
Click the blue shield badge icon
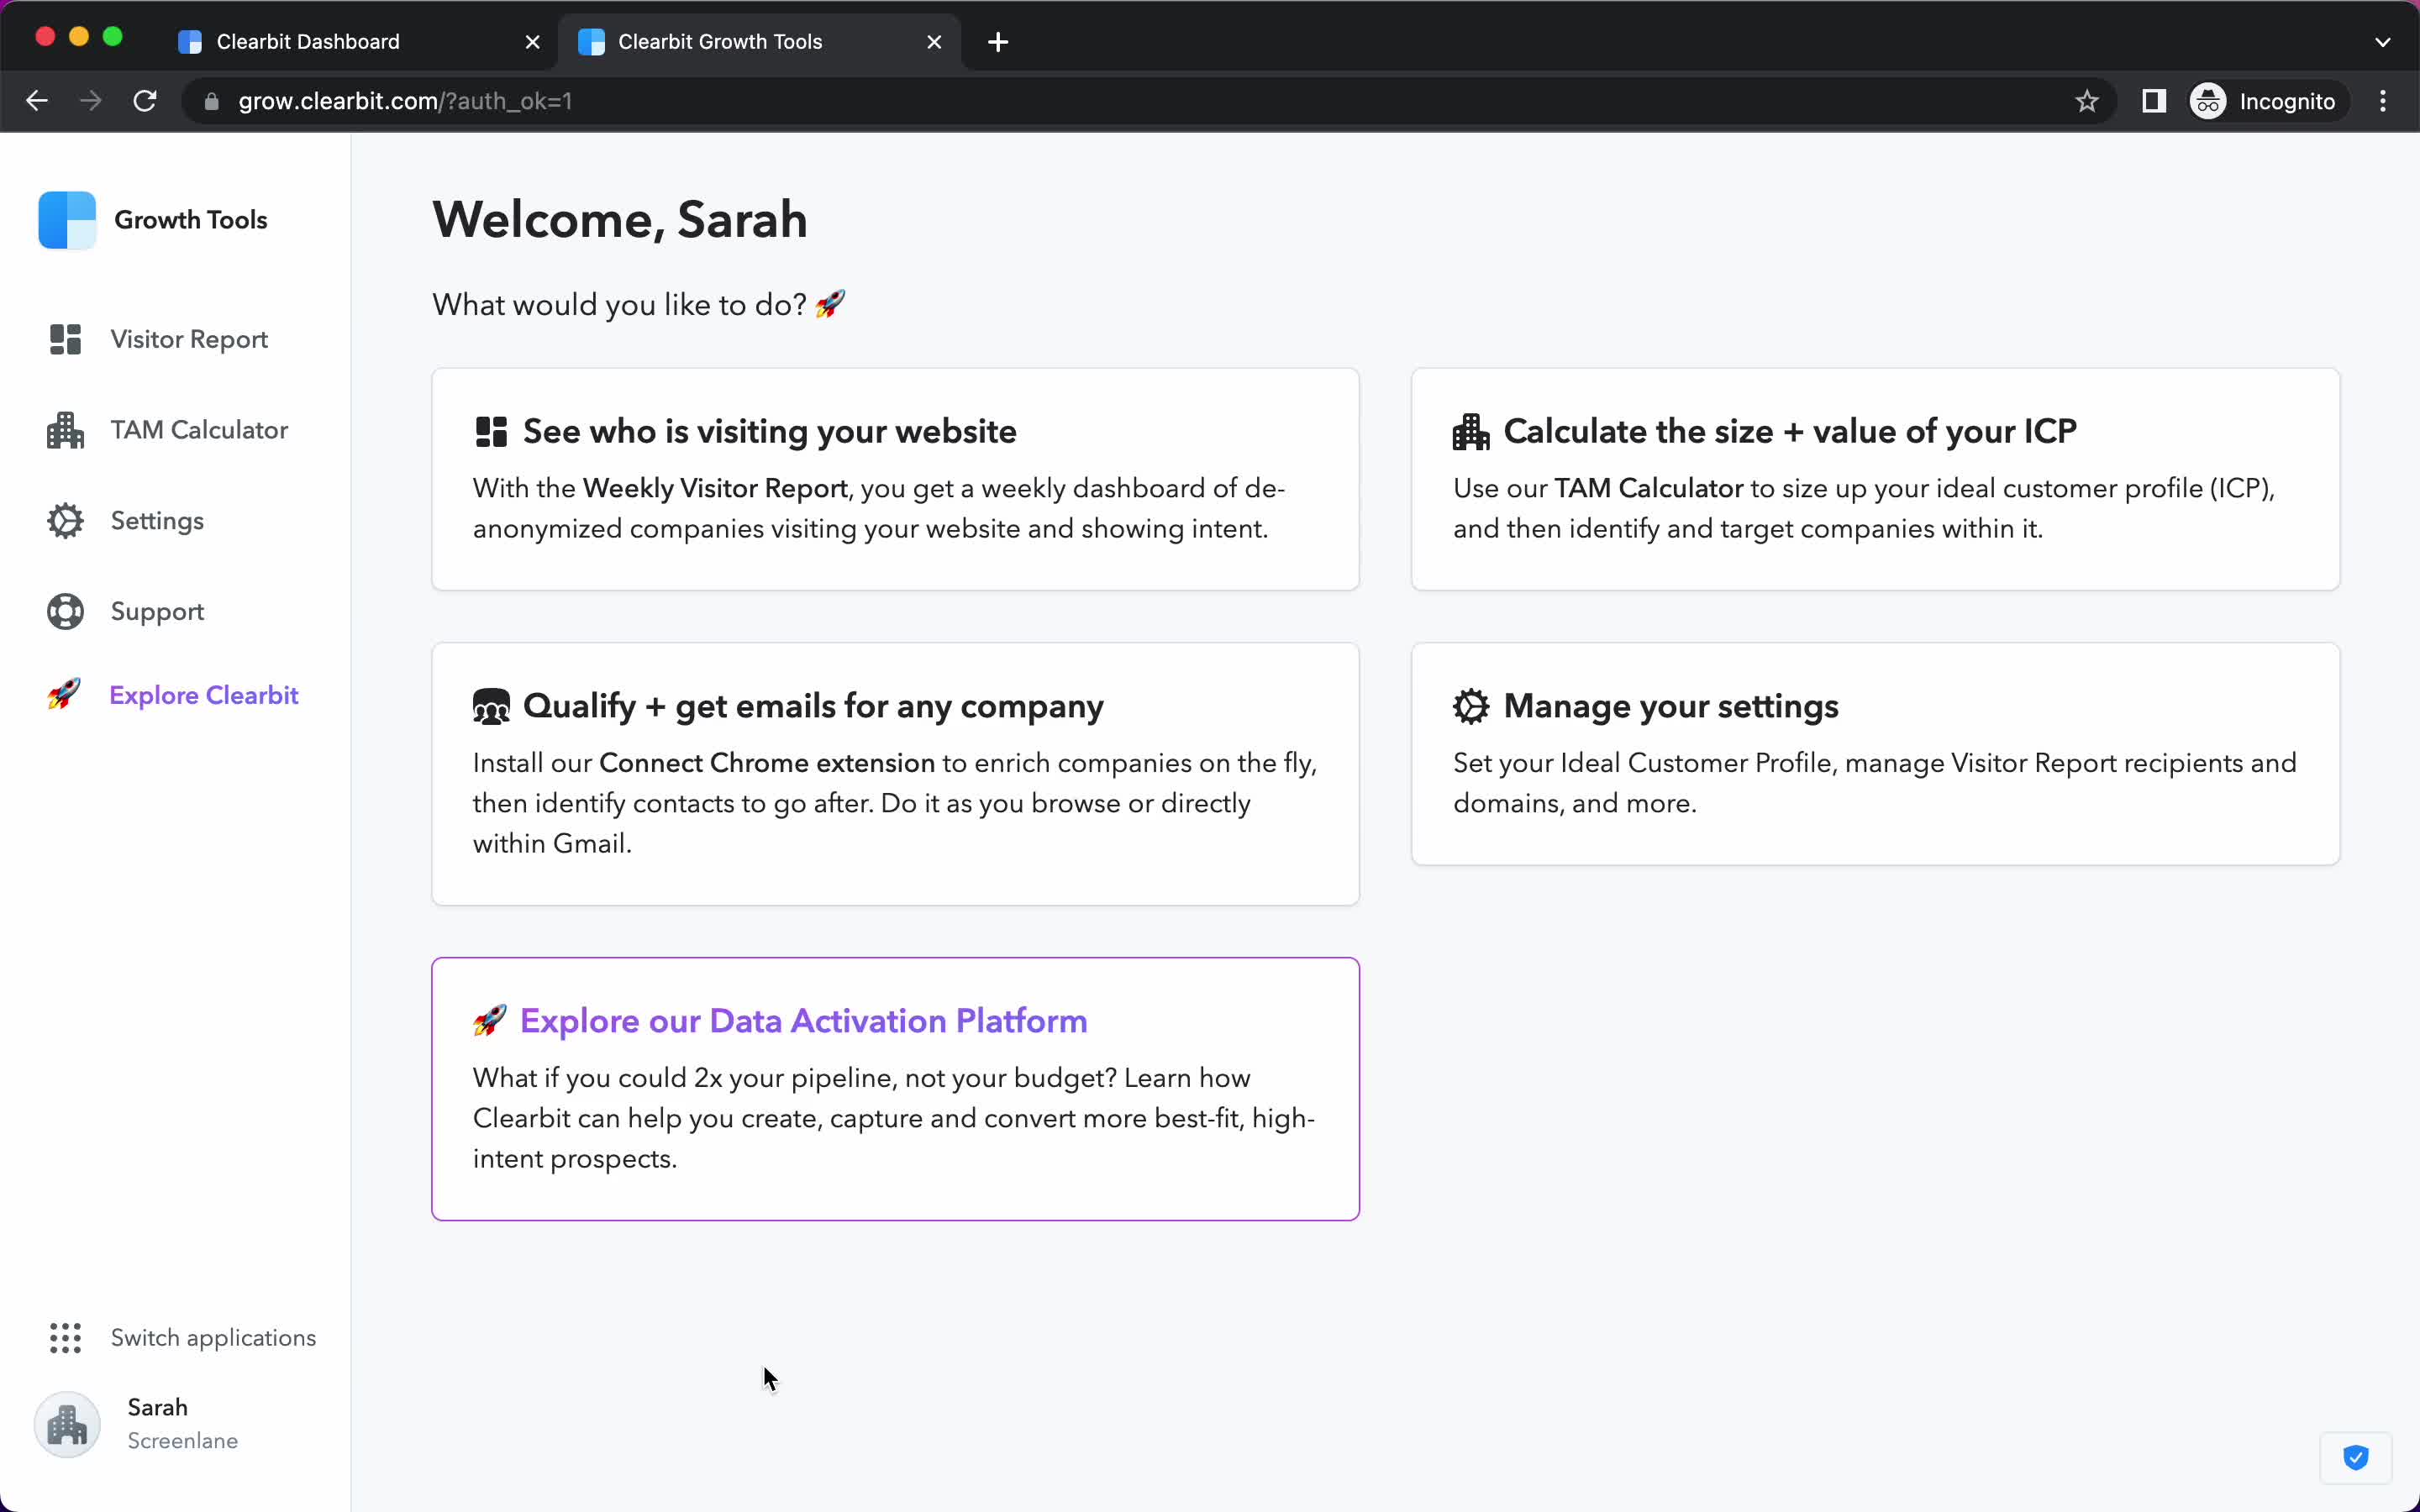[x=2356, y=1457]
